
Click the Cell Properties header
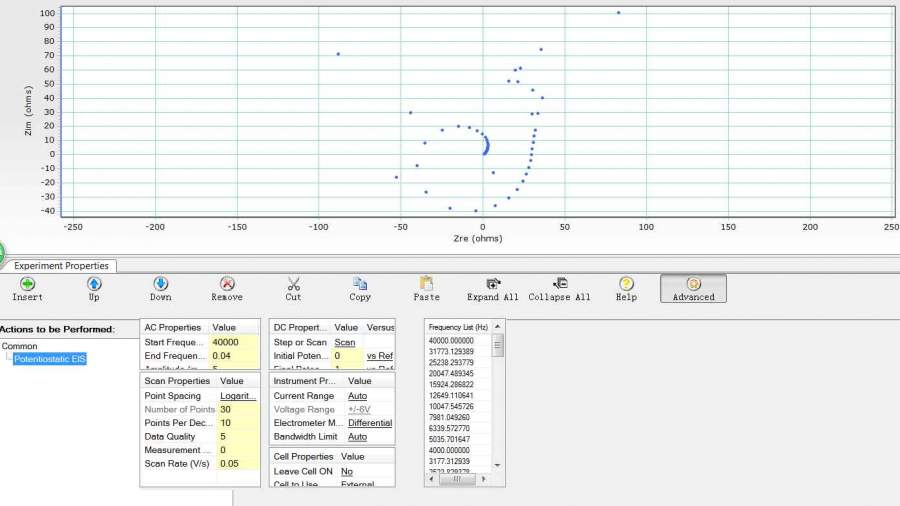tap(303, 457)
